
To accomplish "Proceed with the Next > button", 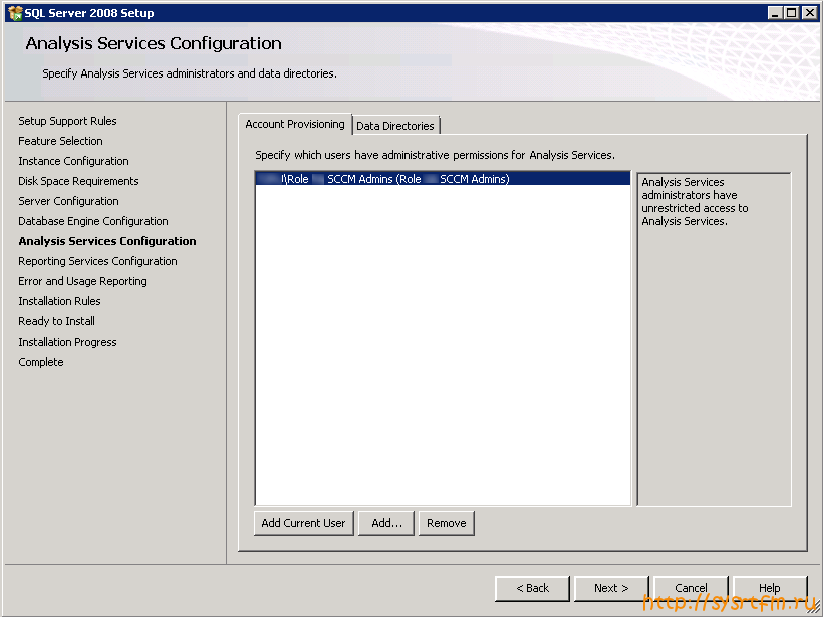I will pyautogui.click(x=611, y=588).
